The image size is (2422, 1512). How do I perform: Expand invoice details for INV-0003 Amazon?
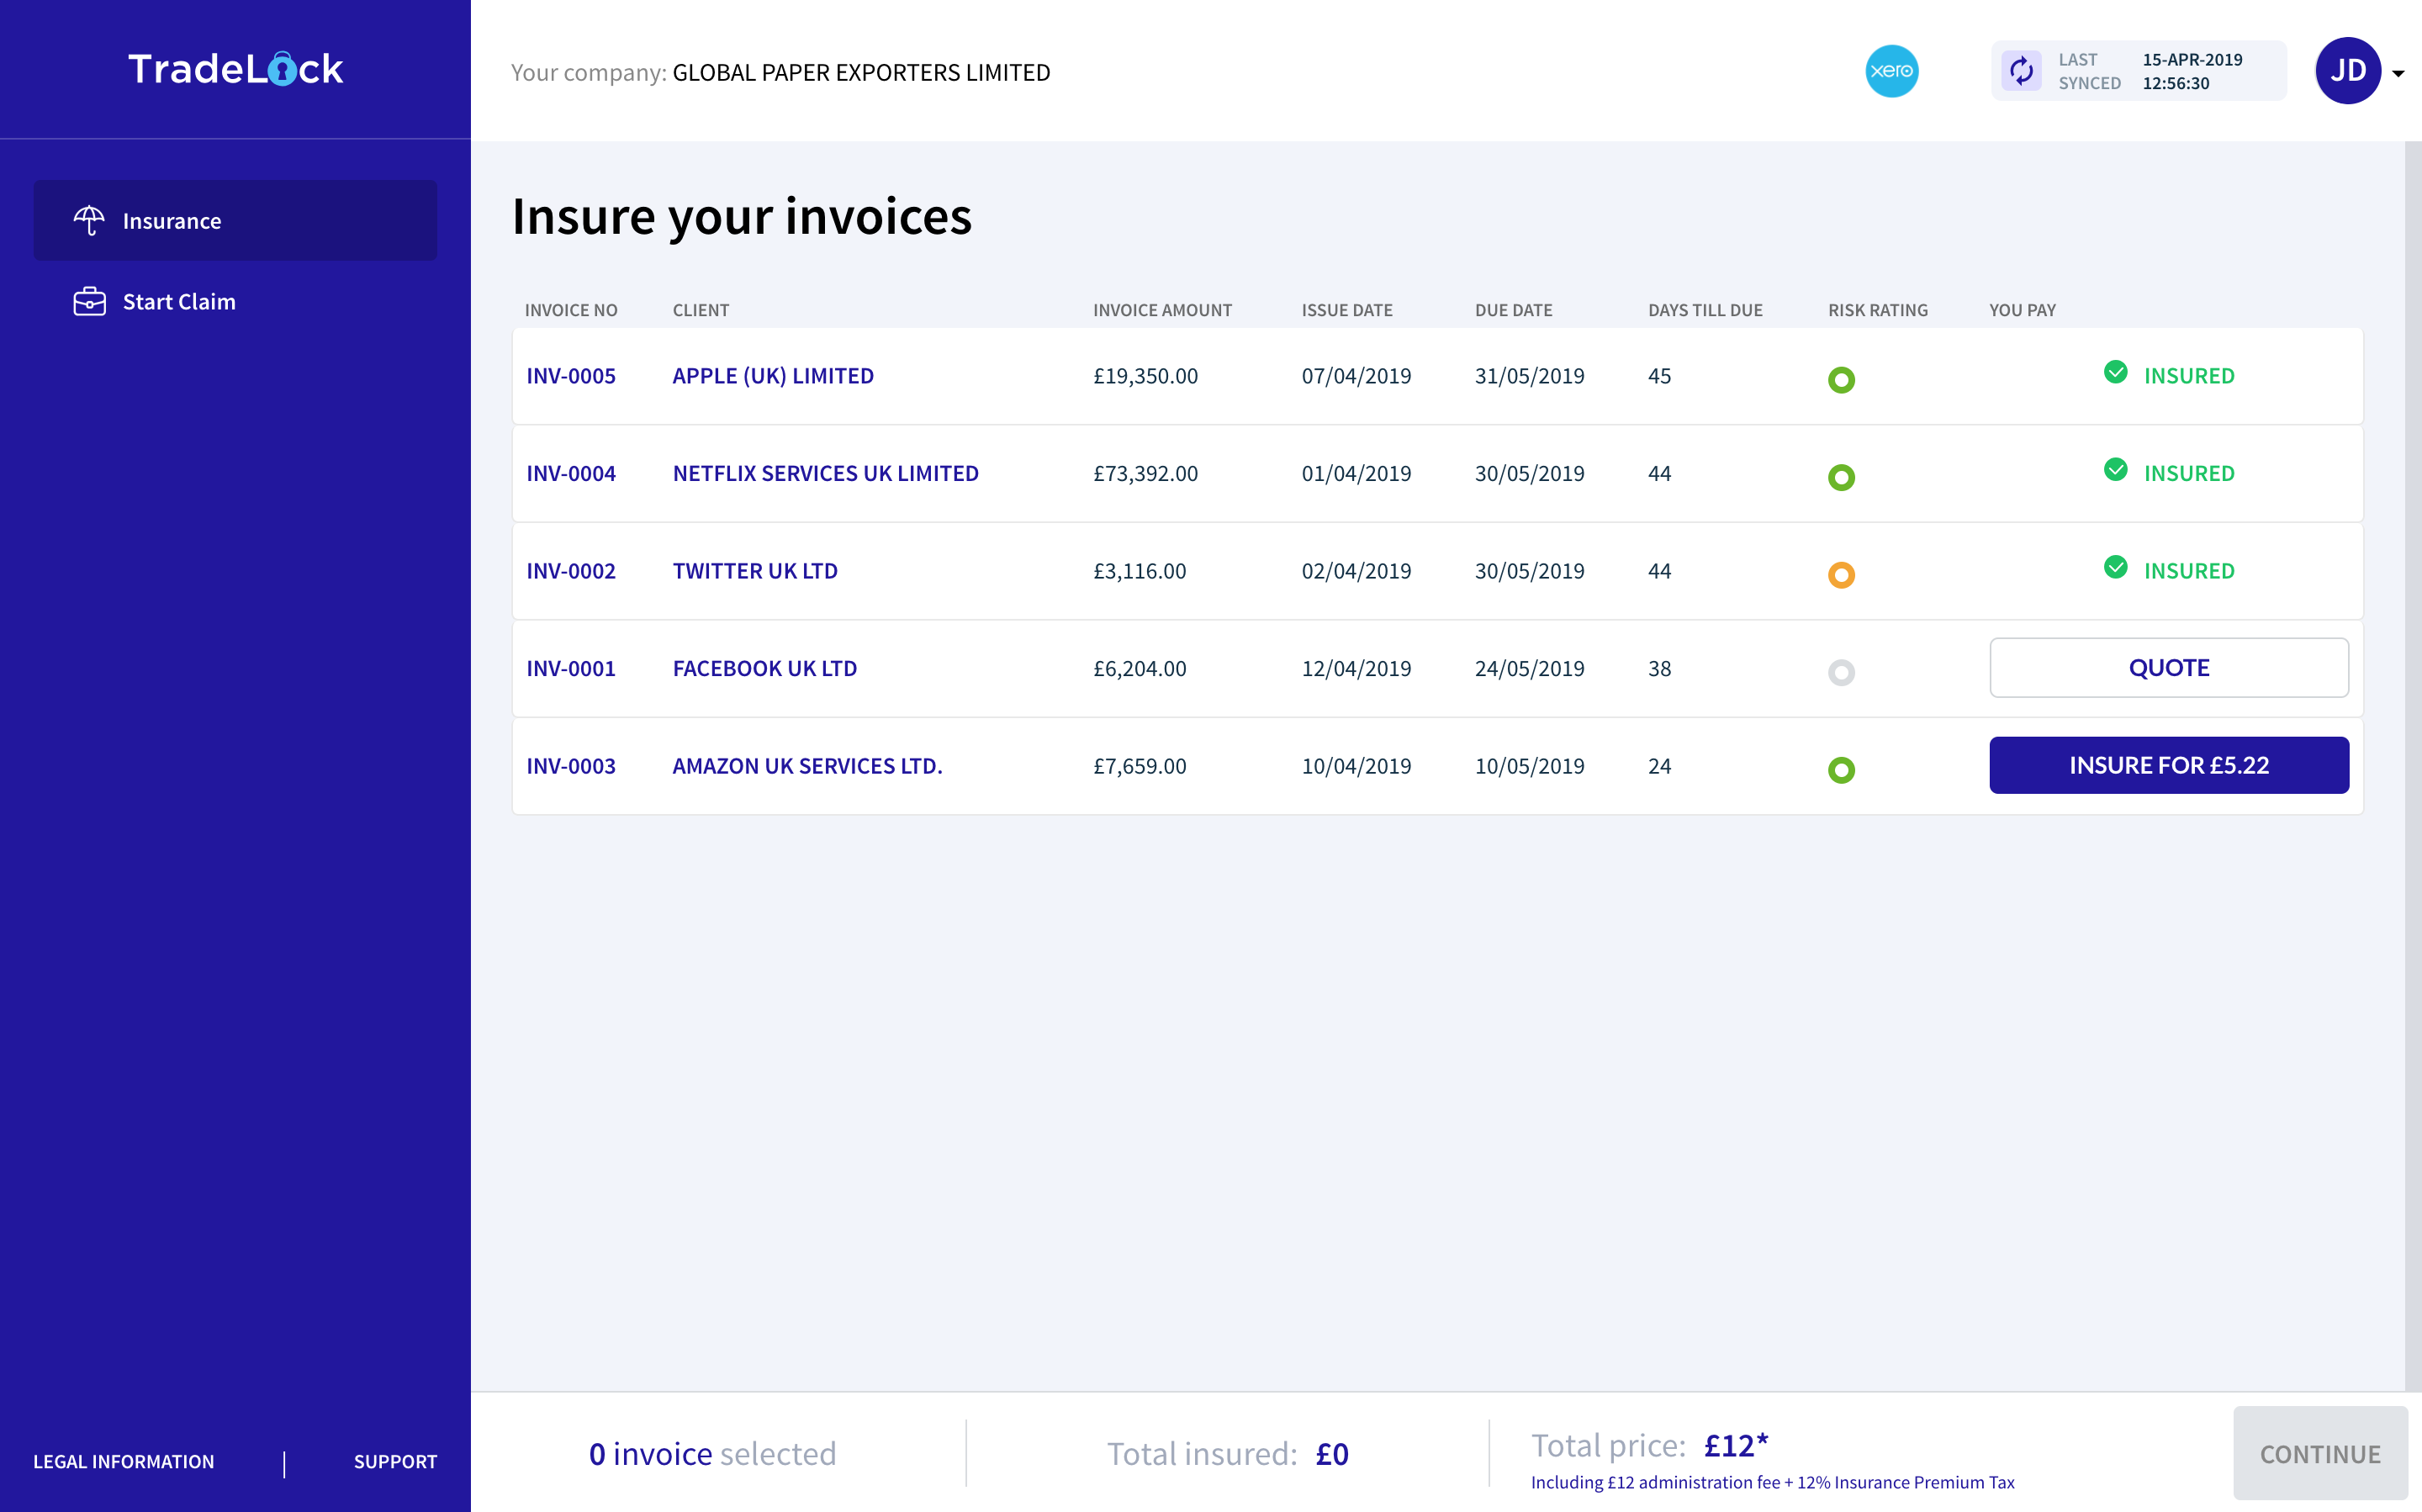pos(569,764)
